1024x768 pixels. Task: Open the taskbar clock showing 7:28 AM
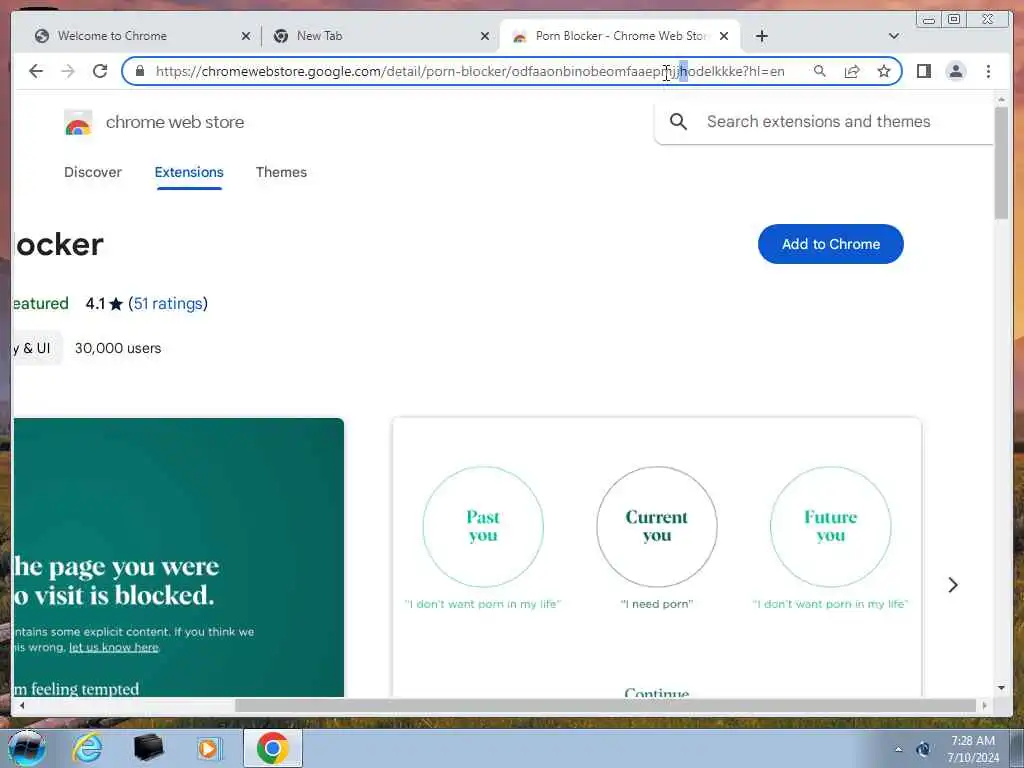click(973, 749)
